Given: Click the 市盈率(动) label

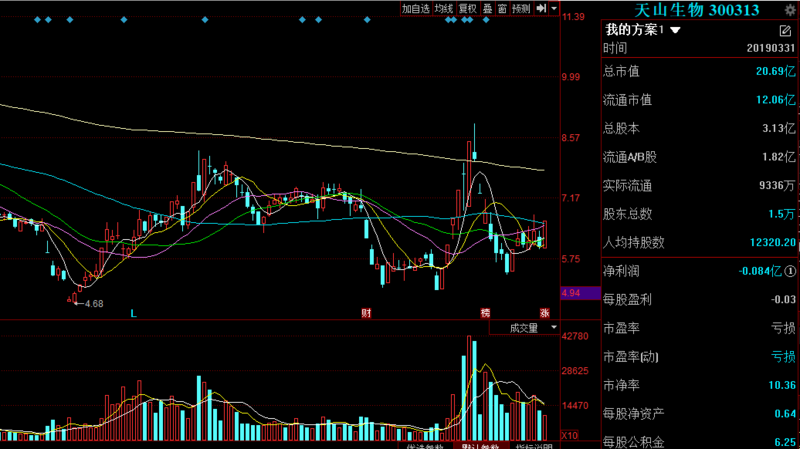Looking at the screenshot, I should click(x=631, y=357).
